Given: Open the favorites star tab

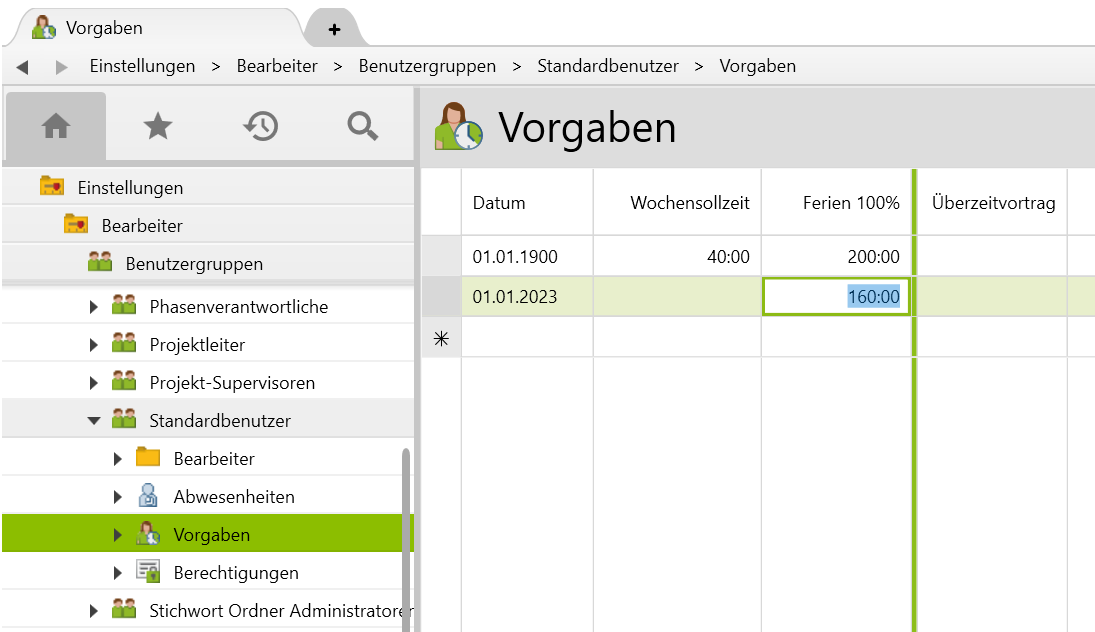Looking at the screenshot, I should (158, 126).
